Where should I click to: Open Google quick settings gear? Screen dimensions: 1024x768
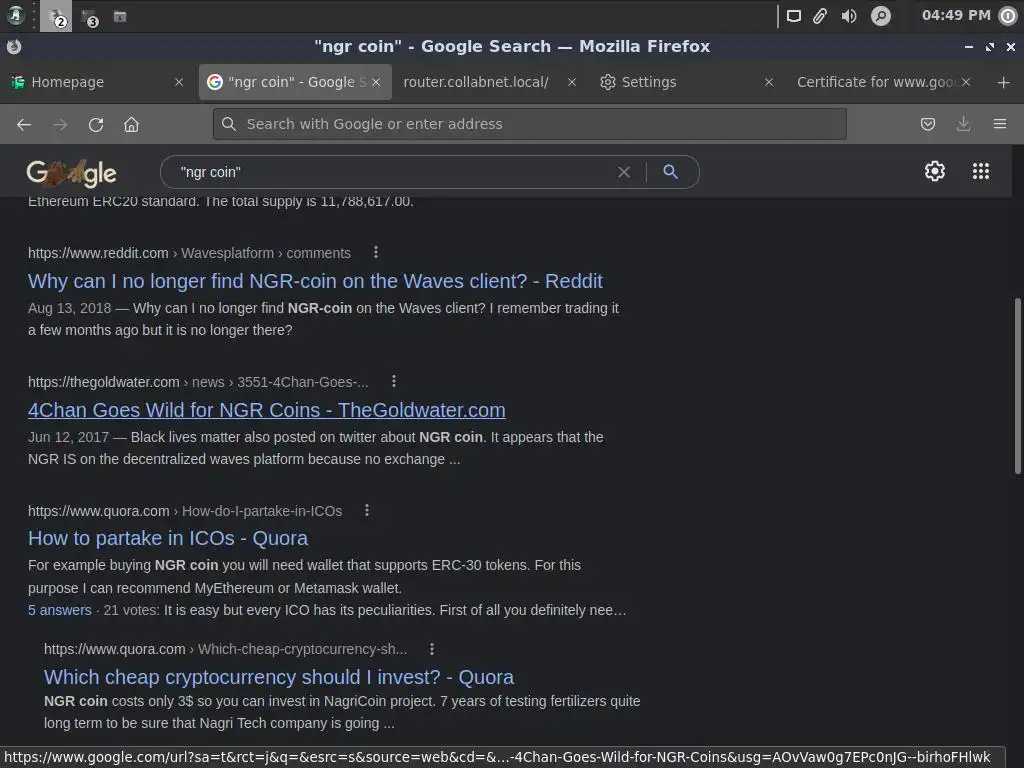coord(935,171)
